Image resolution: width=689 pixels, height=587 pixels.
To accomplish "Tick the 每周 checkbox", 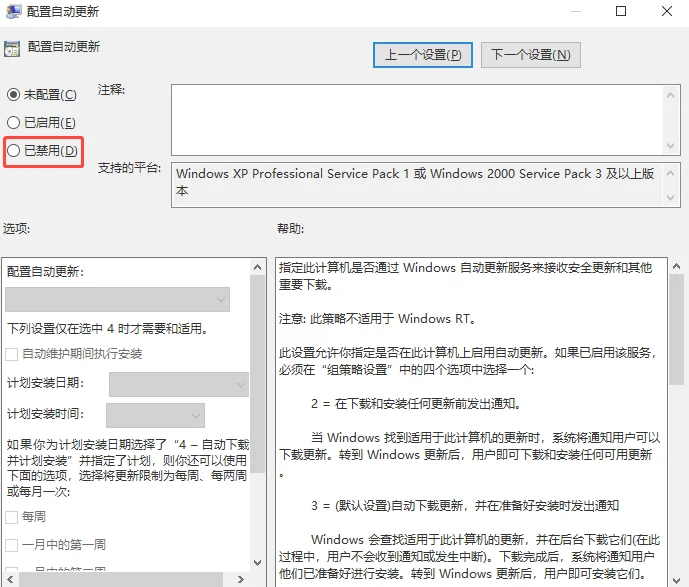I will tap(11, 517).
